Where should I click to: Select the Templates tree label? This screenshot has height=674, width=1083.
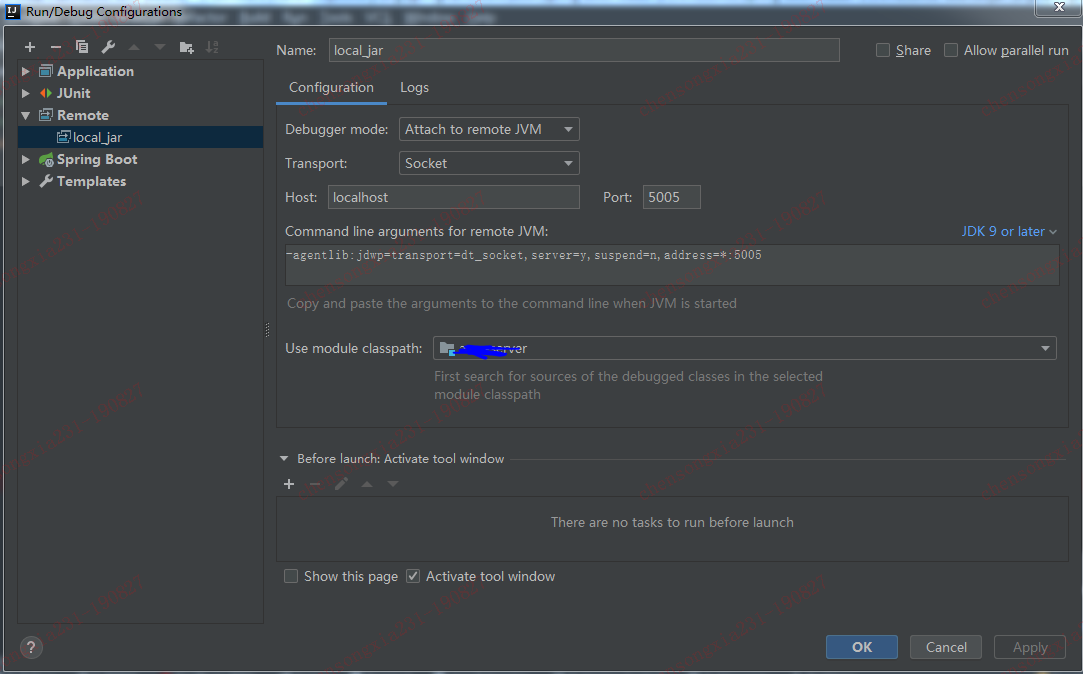tap(91, 182)
